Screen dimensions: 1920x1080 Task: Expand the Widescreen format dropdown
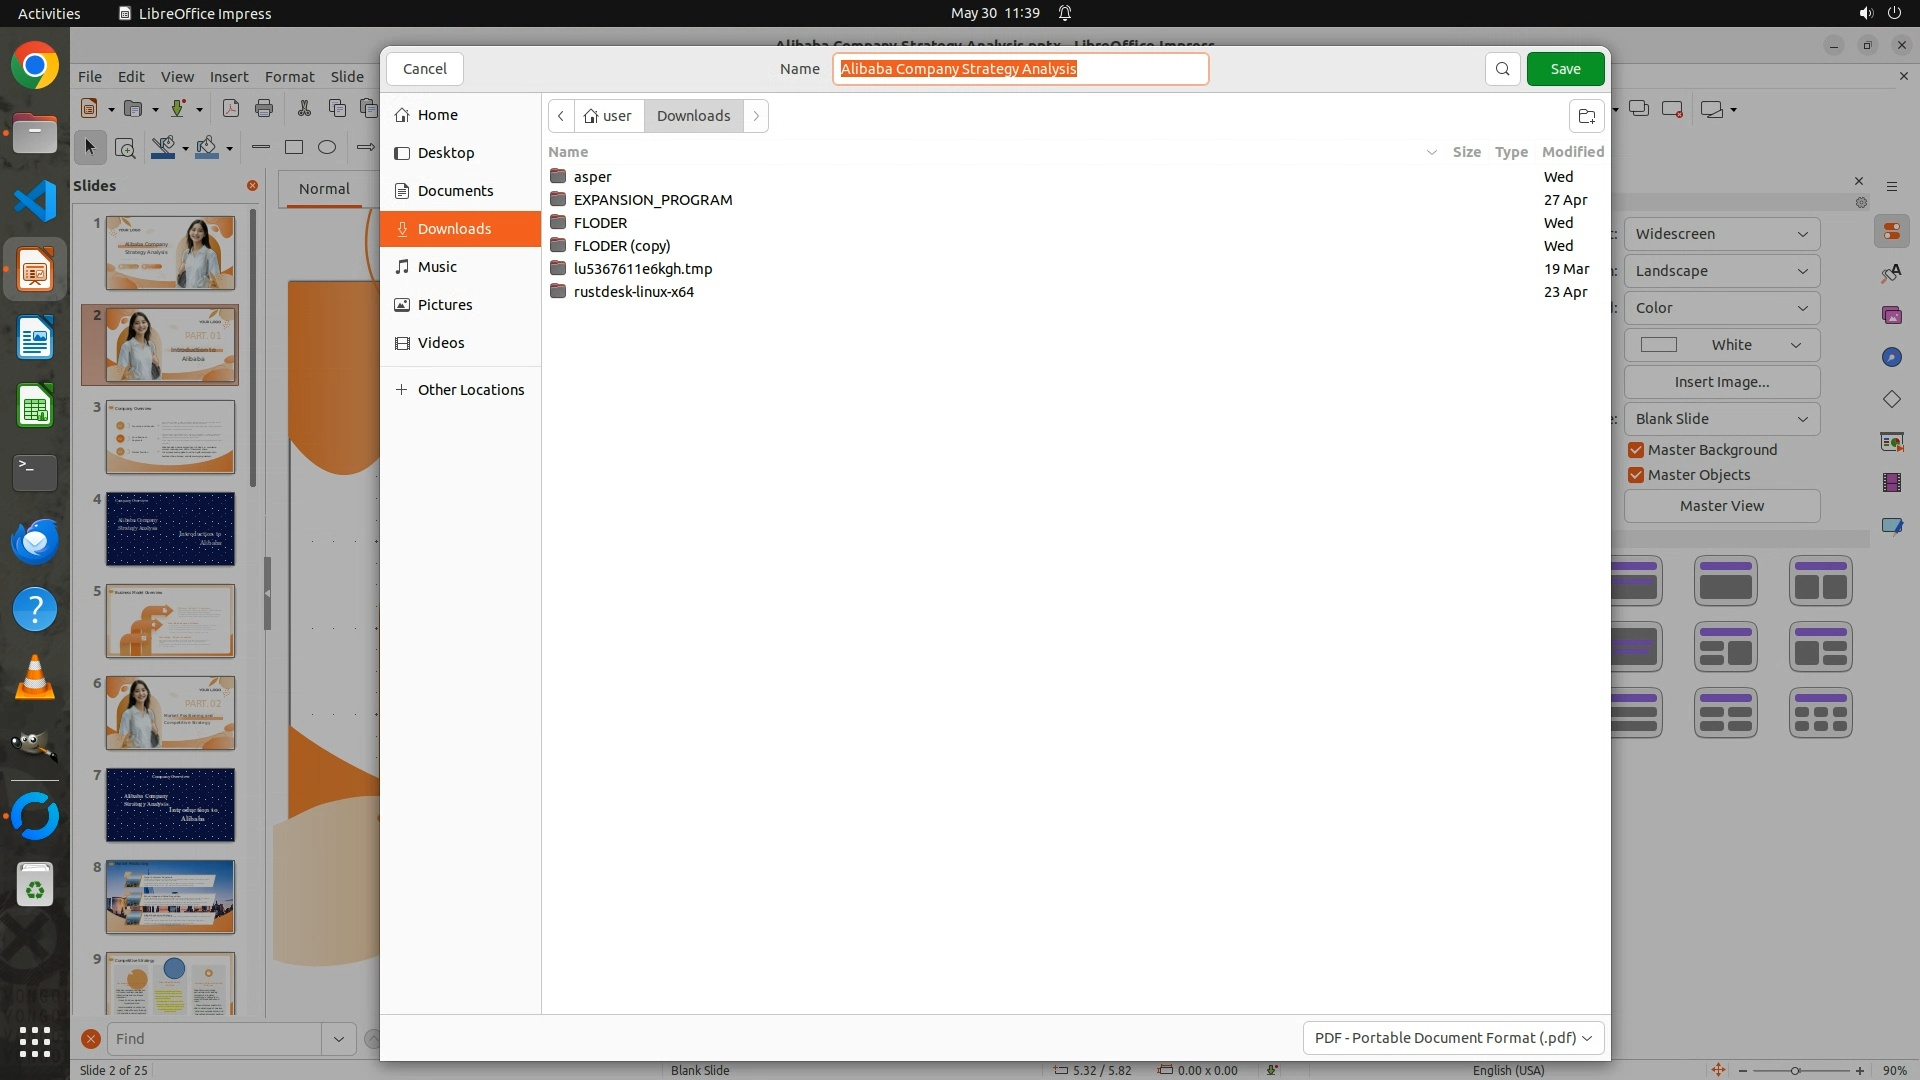pos(1721,234)
